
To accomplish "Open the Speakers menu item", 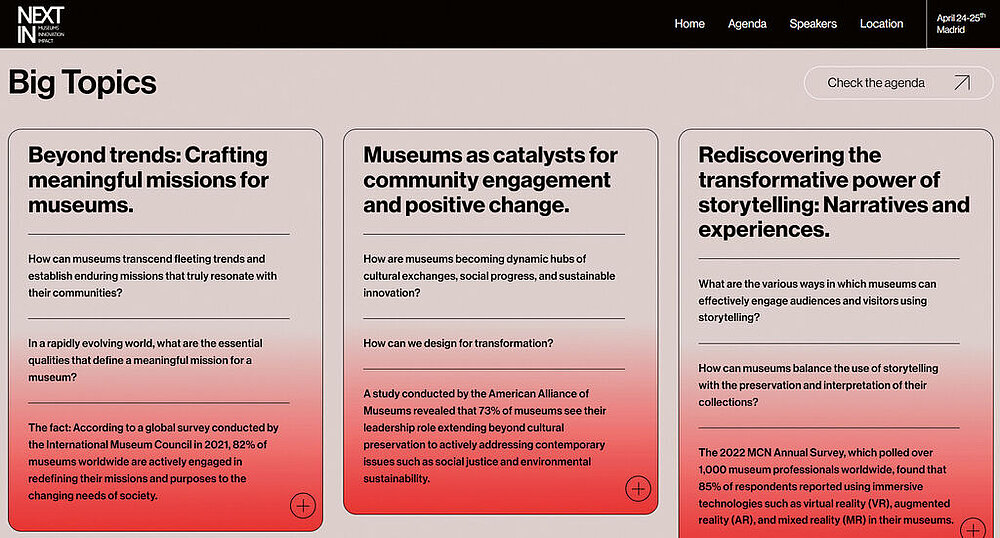I will click(812, 24).
